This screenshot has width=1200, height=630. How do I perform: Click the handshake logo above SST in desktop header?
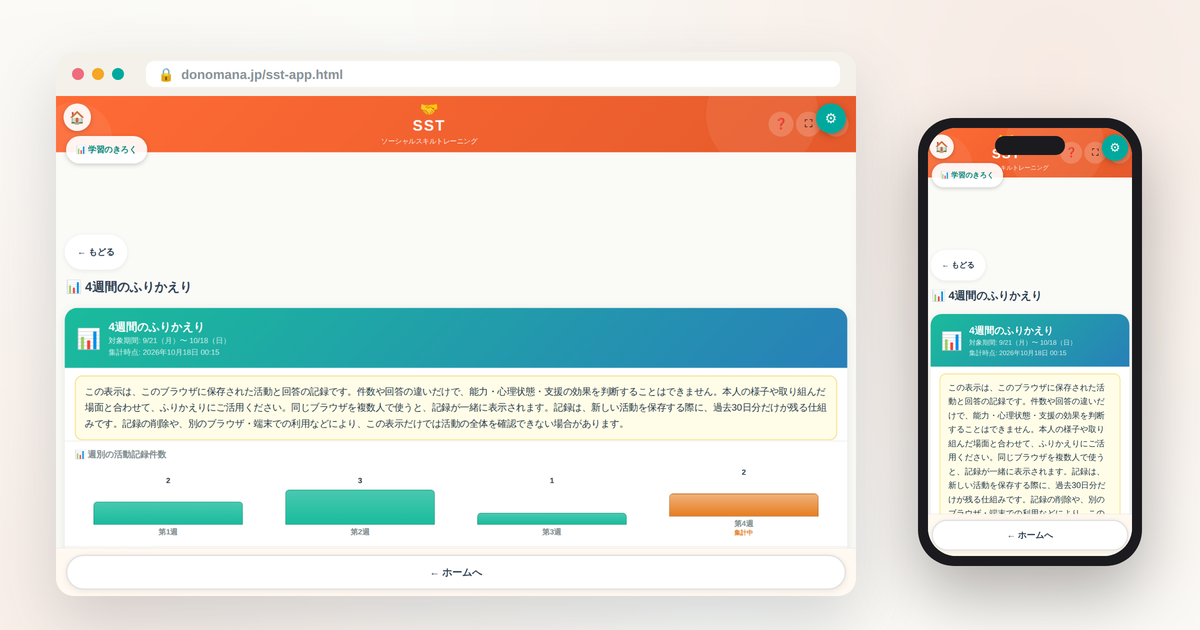[429, 109]
